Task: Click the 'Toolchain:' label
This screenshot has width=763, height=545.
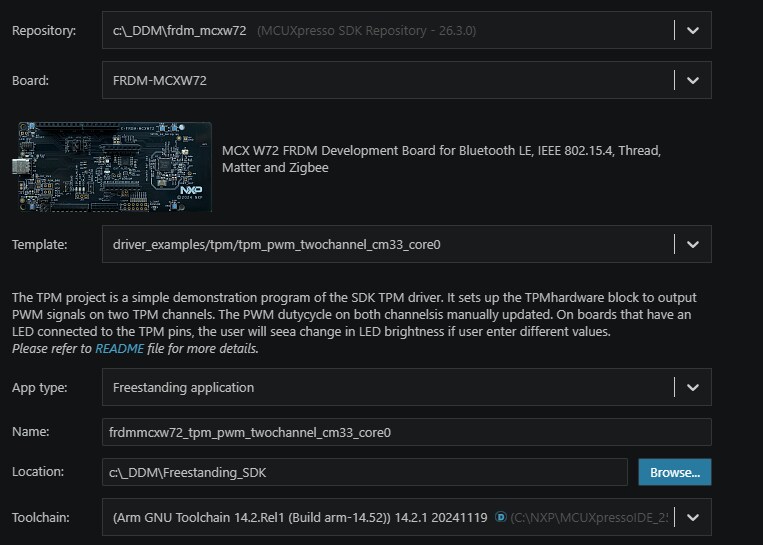Action: coord(40,517)
